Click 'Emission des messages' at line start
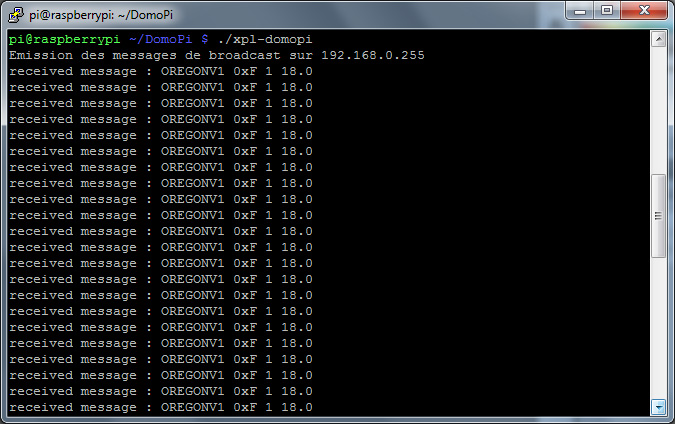 [x=93, y=56]
